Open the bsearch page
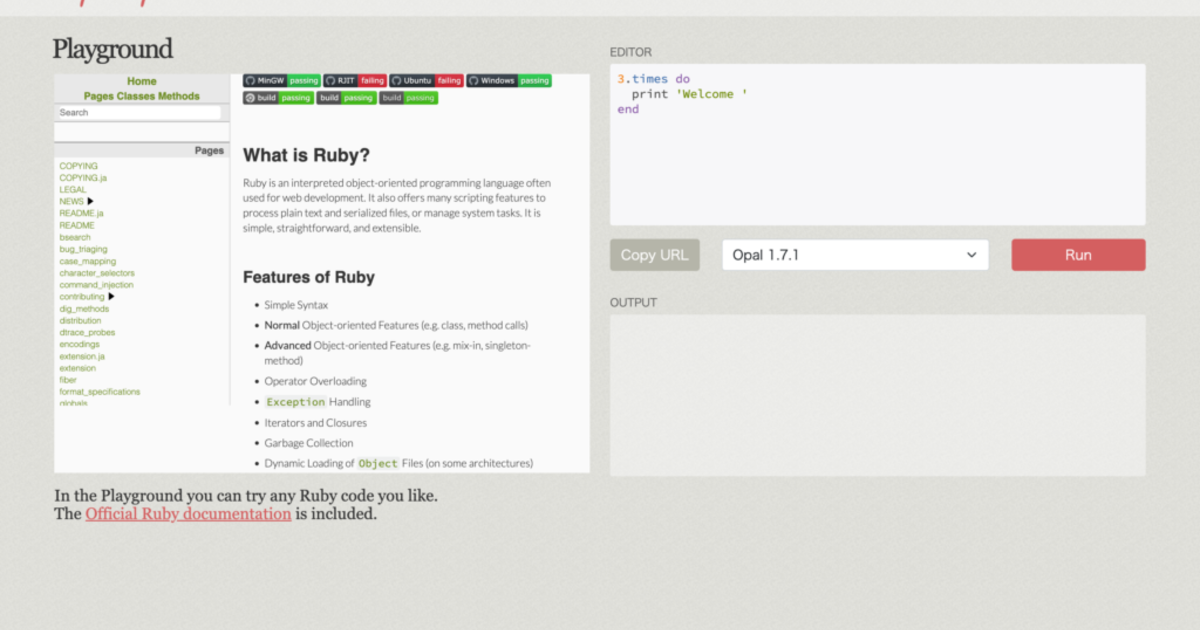 pyautogui.click(x=75, y=237)
